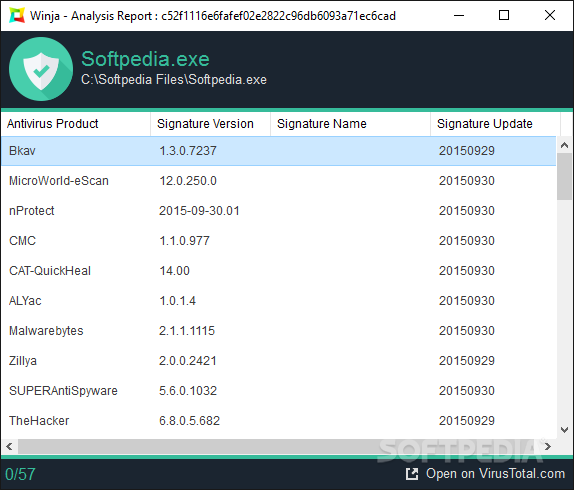Click the 0/57 detection count
574x490 pixels.
click(20, 474)
